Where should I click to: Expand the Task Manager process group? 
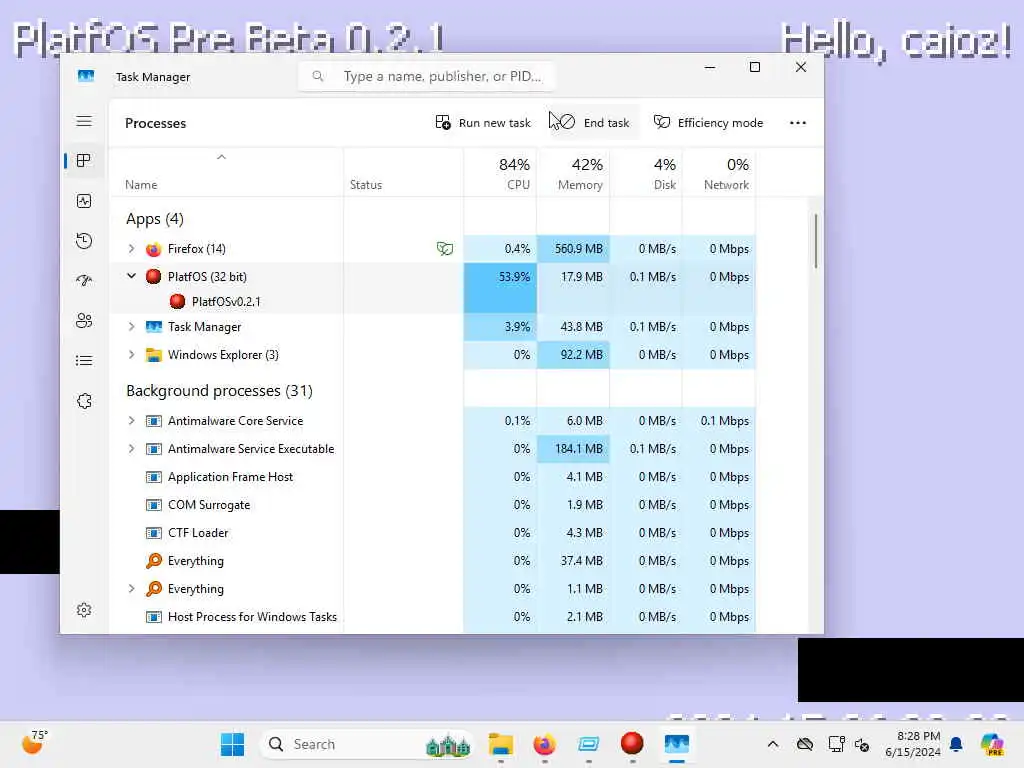pos(131,327)
